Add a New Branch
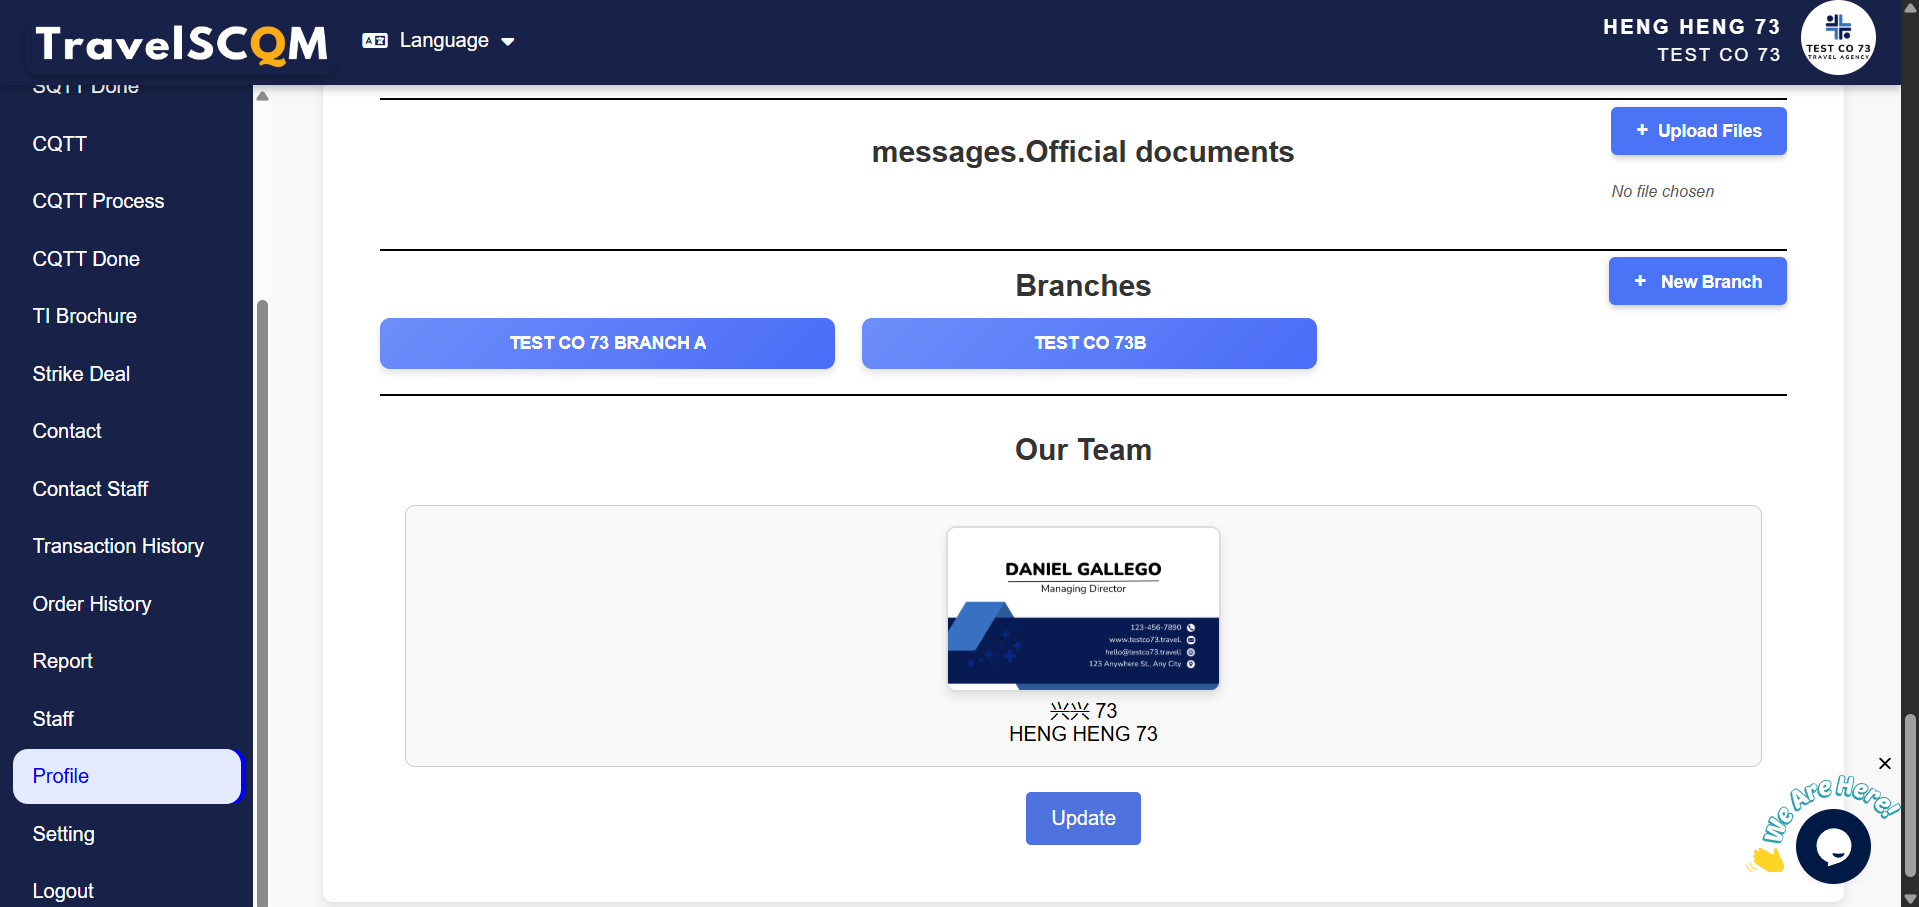Viewport: 1919px width, 907px height. (1697, 282)
